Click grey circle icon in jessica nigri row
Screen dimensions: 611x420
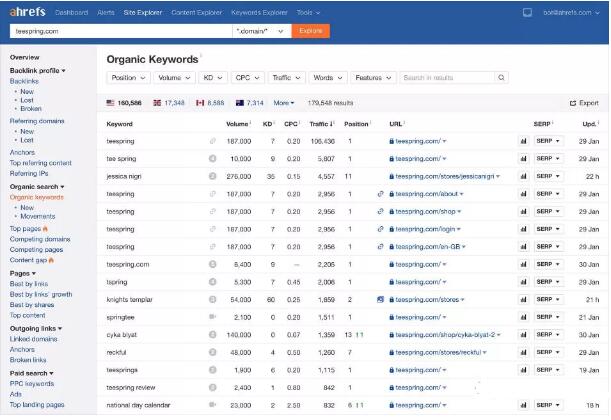tap(212, 176)
